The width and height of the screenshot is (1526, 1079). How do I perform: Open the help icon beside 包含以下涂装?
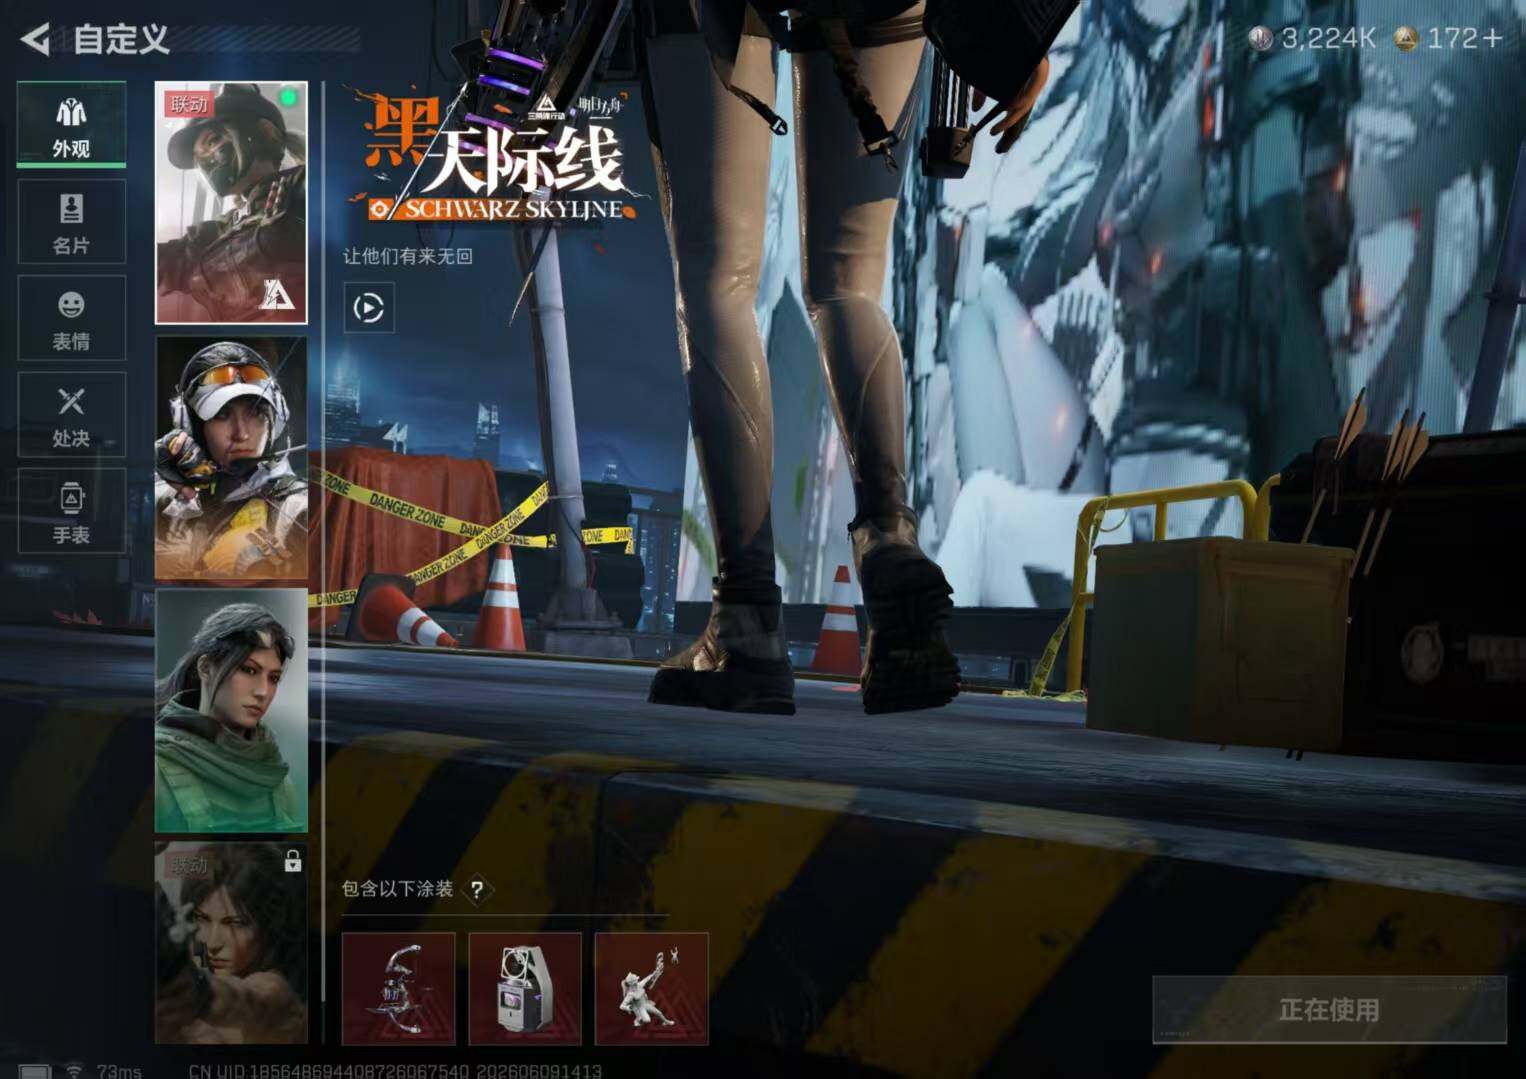click(x=477, y=889)
